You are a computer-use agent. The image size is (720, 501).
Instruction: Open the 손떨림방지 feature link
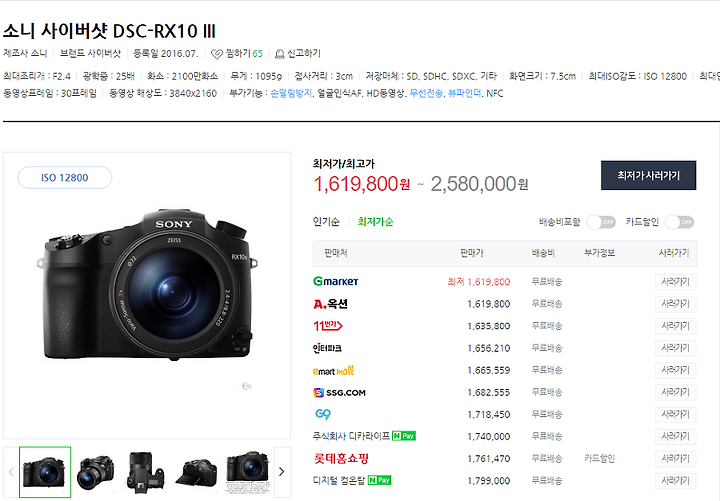[291, 93]
